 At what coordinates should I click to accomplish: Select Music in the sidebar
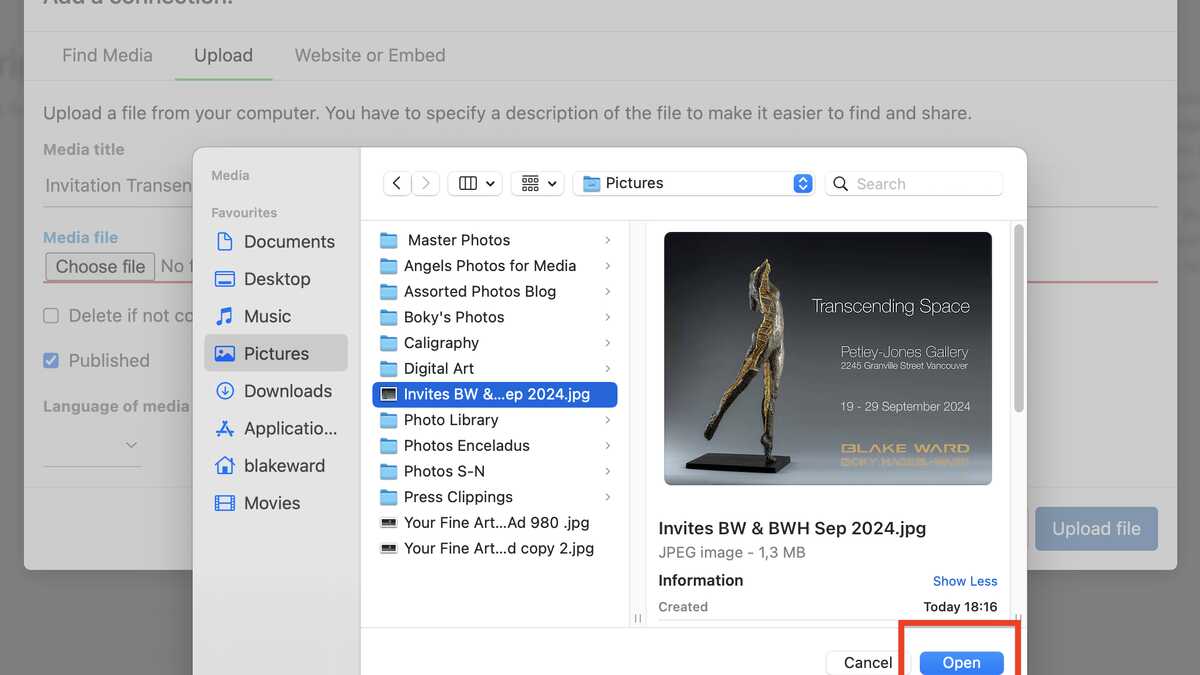click(276, 316)
